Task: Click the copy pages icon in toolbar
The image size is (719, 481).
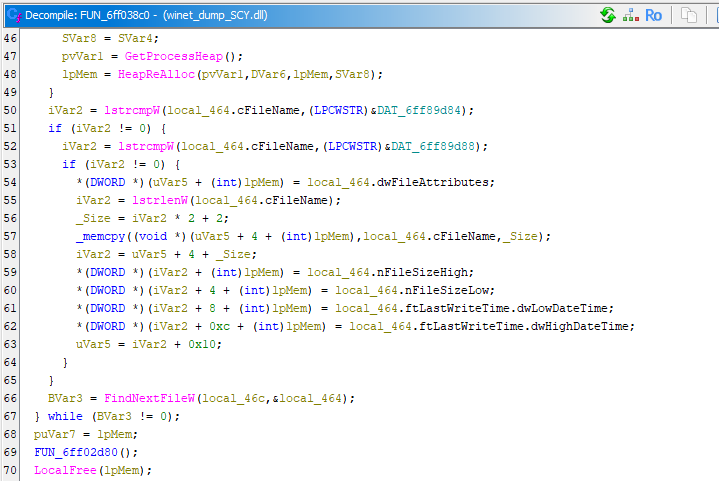Action: (689, 15)
